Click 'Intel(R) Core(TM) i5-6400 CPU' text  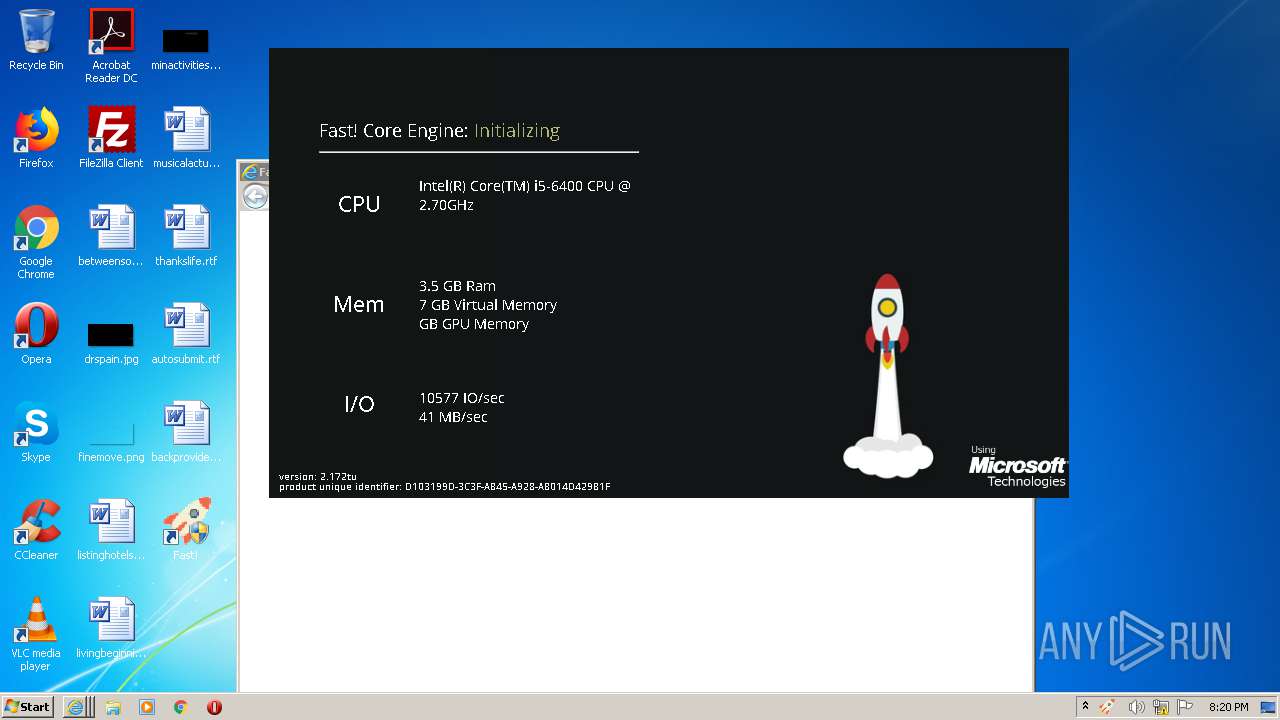525,195
